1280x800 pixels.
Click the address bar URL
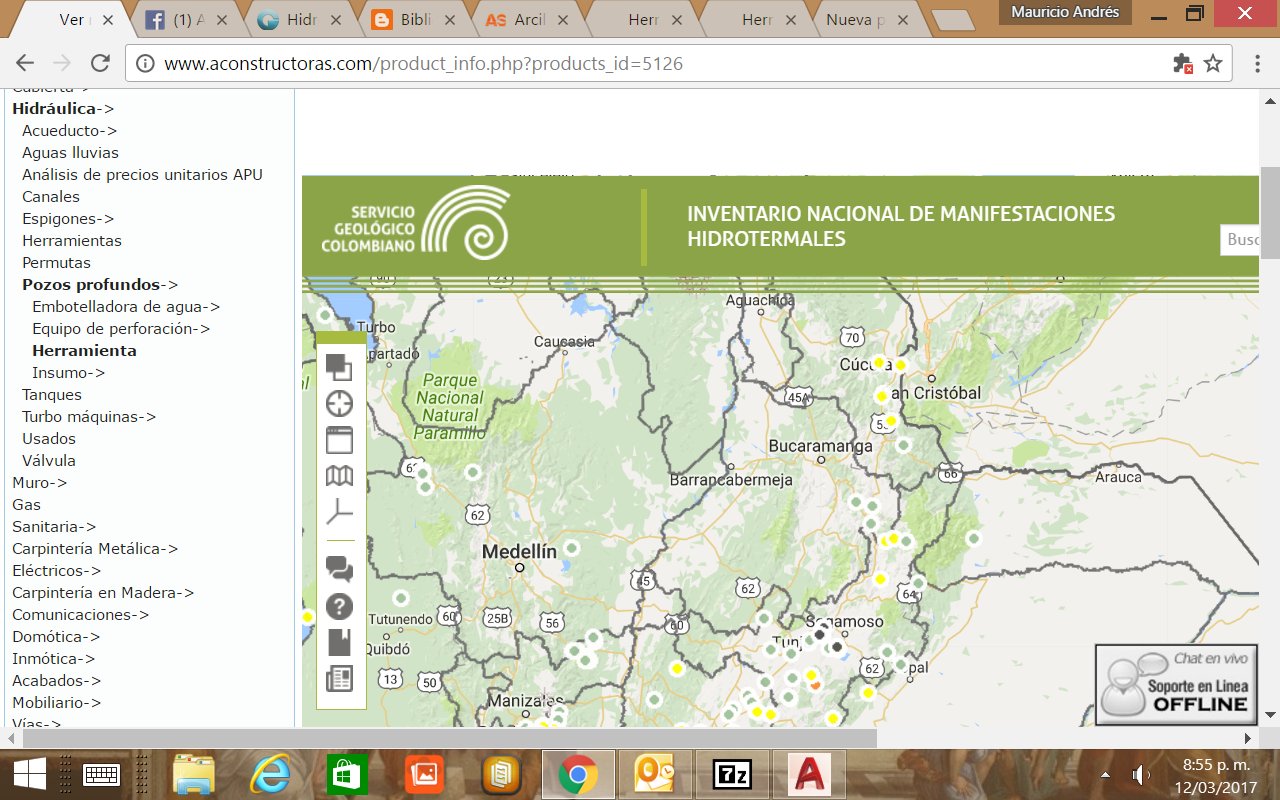[x=423, y=63]
